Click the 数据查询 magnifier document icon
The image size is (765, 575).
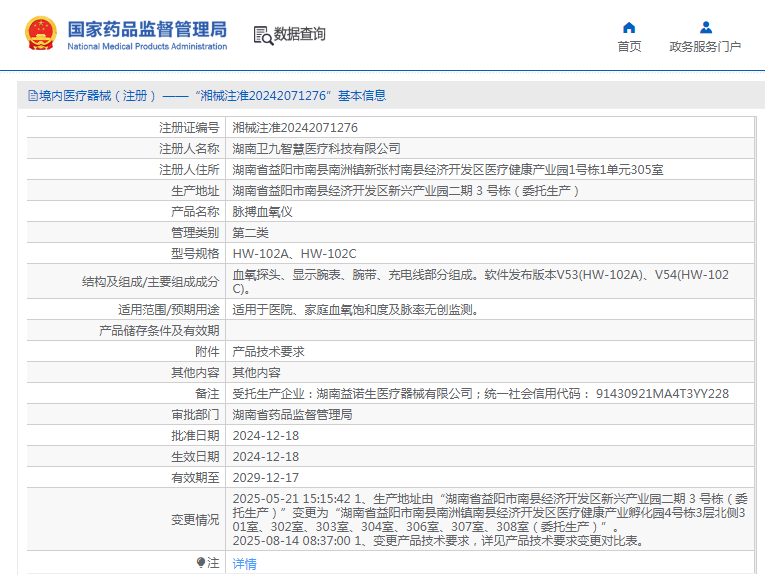click(x=263, y=35)
